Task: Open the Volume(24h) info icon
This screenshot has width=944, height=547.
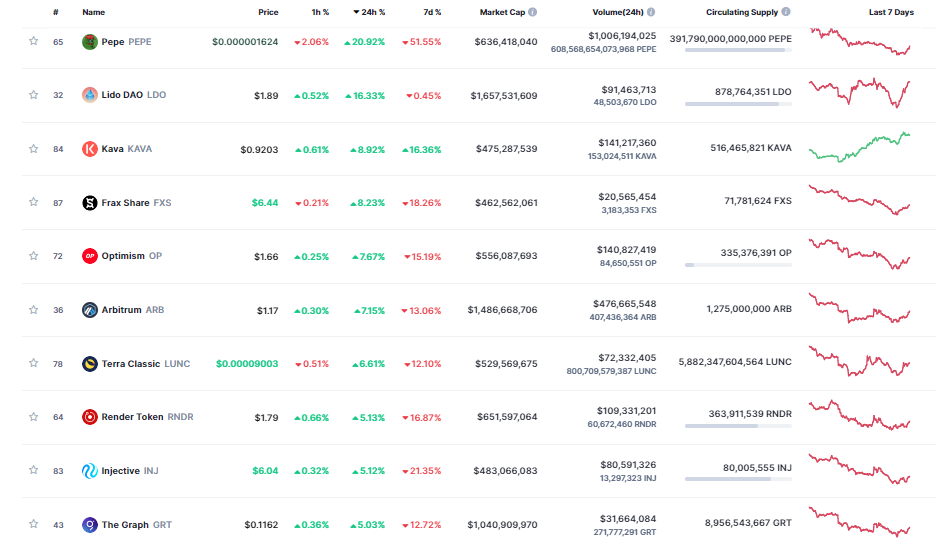Action: [651, 12]
